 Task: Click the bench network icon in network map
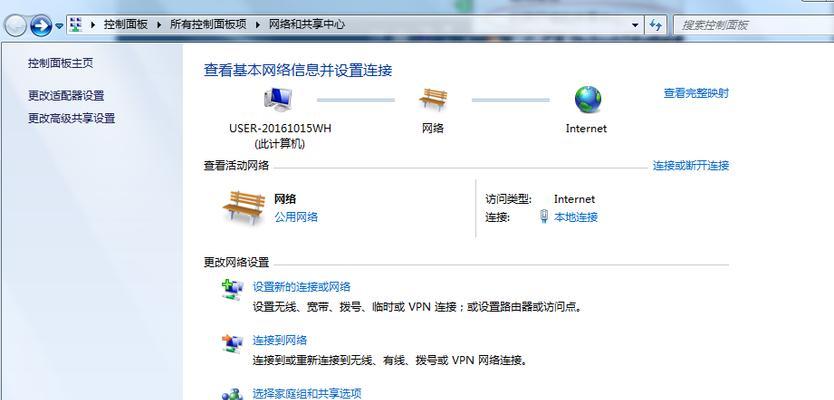click(433, 99)
